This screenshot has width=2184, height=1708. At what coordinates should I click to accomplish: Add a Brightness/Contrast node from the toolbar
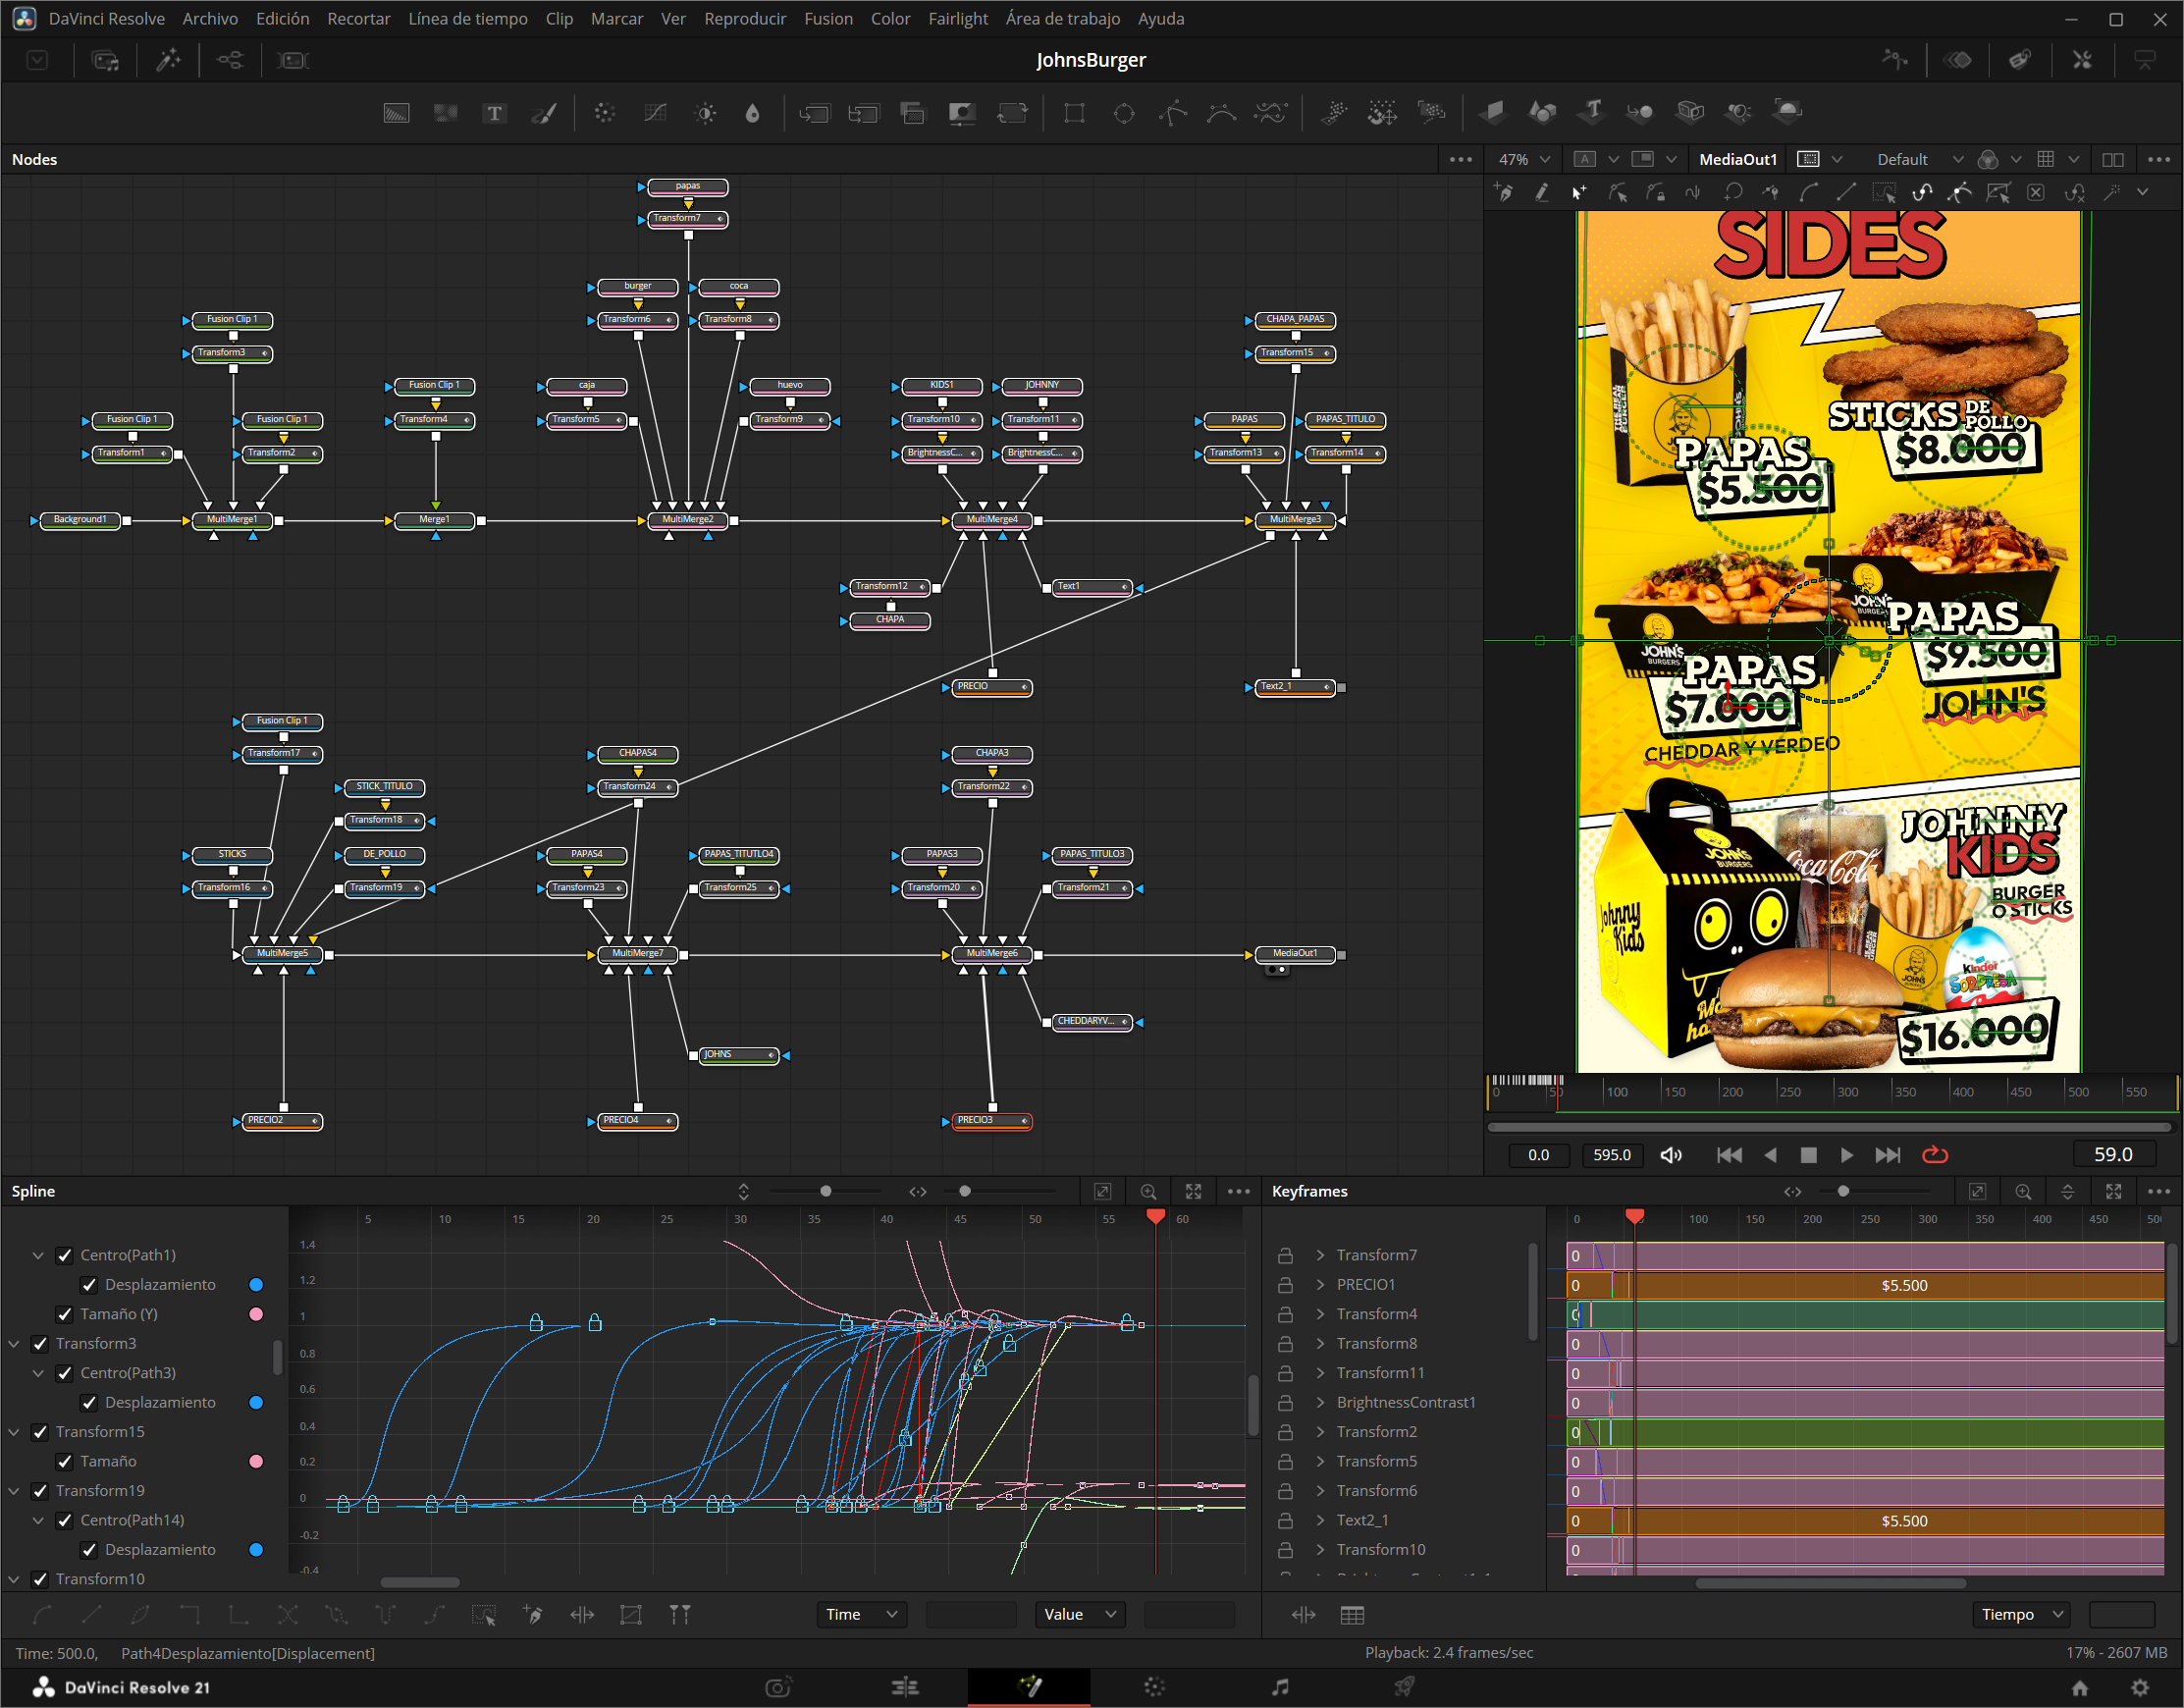(x=705, y=113)
